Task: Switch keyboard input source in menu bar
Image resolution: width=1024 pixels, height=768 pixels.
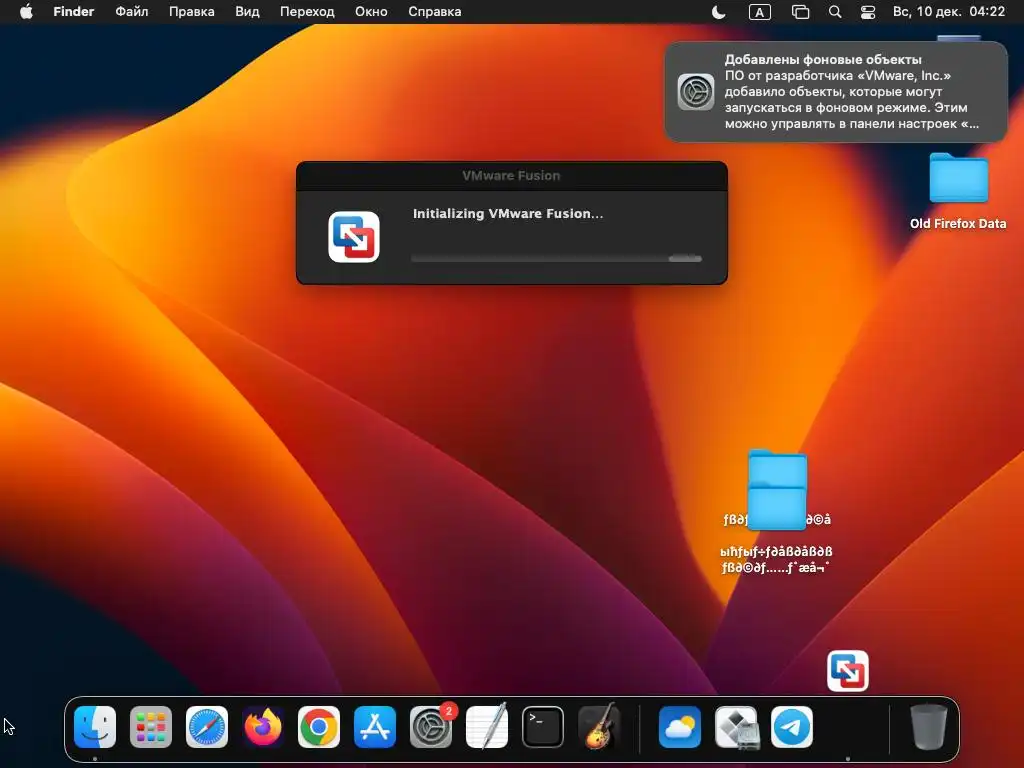Action: [760, 12]
